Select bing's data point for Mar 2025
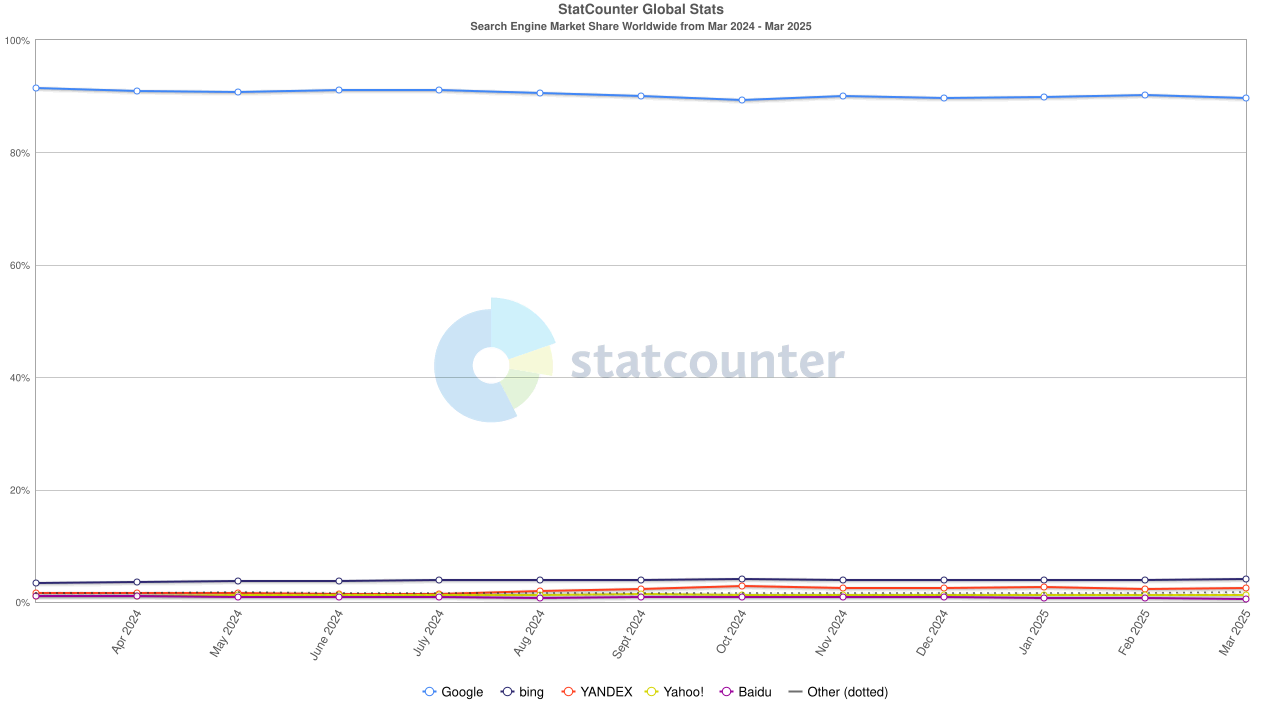This screenshot has width=1280, height=720. click(1245, 579)
